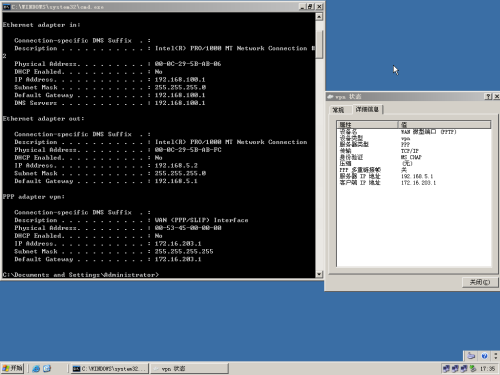Image resolution: width=500 pixels, height=375 pixels.
Task: Select the 详细信息 tab
Action: click(x=367, y=109)
